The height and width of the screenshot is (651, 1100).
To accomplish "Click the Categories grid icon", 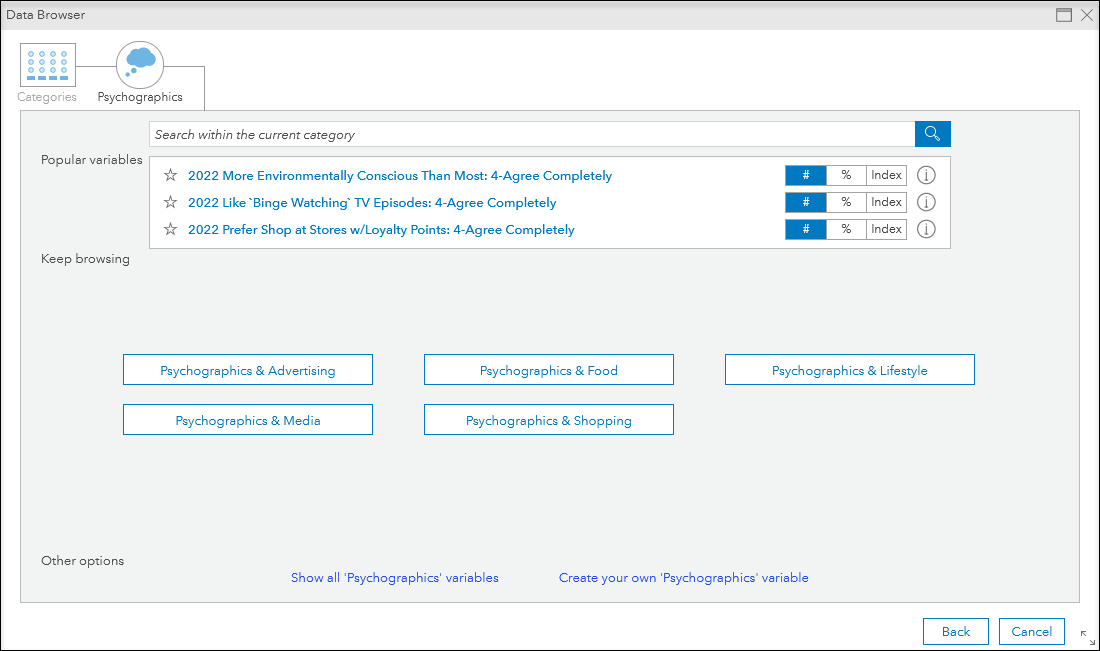I will (47, 62).
